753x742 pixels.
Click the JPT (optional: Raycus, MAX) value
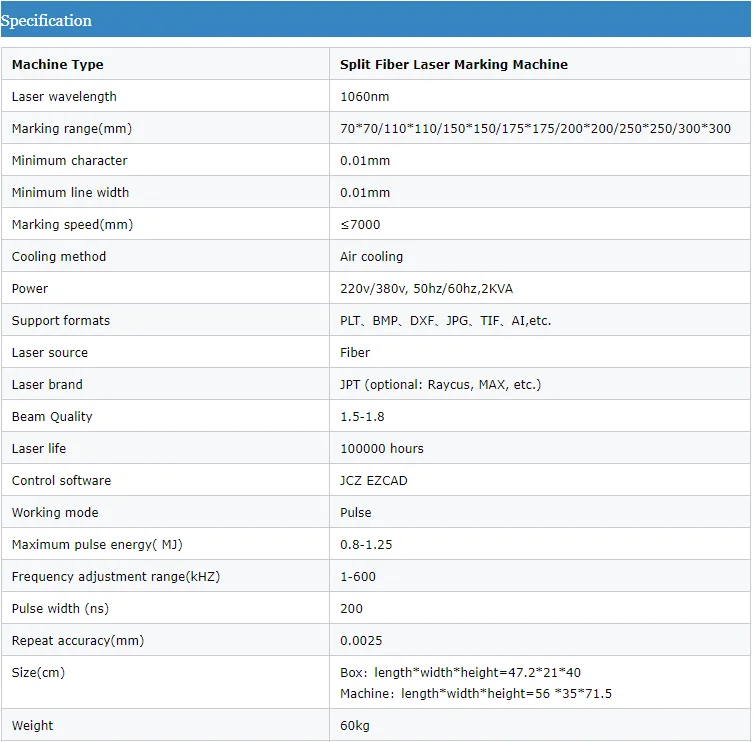click(x=440, y=385)
